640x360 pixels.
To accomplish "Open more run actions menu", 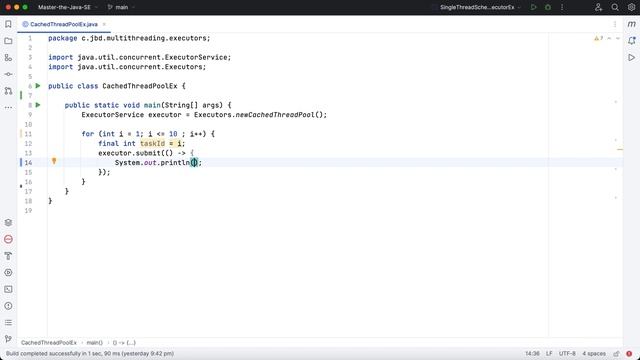I will click(562, 7).
